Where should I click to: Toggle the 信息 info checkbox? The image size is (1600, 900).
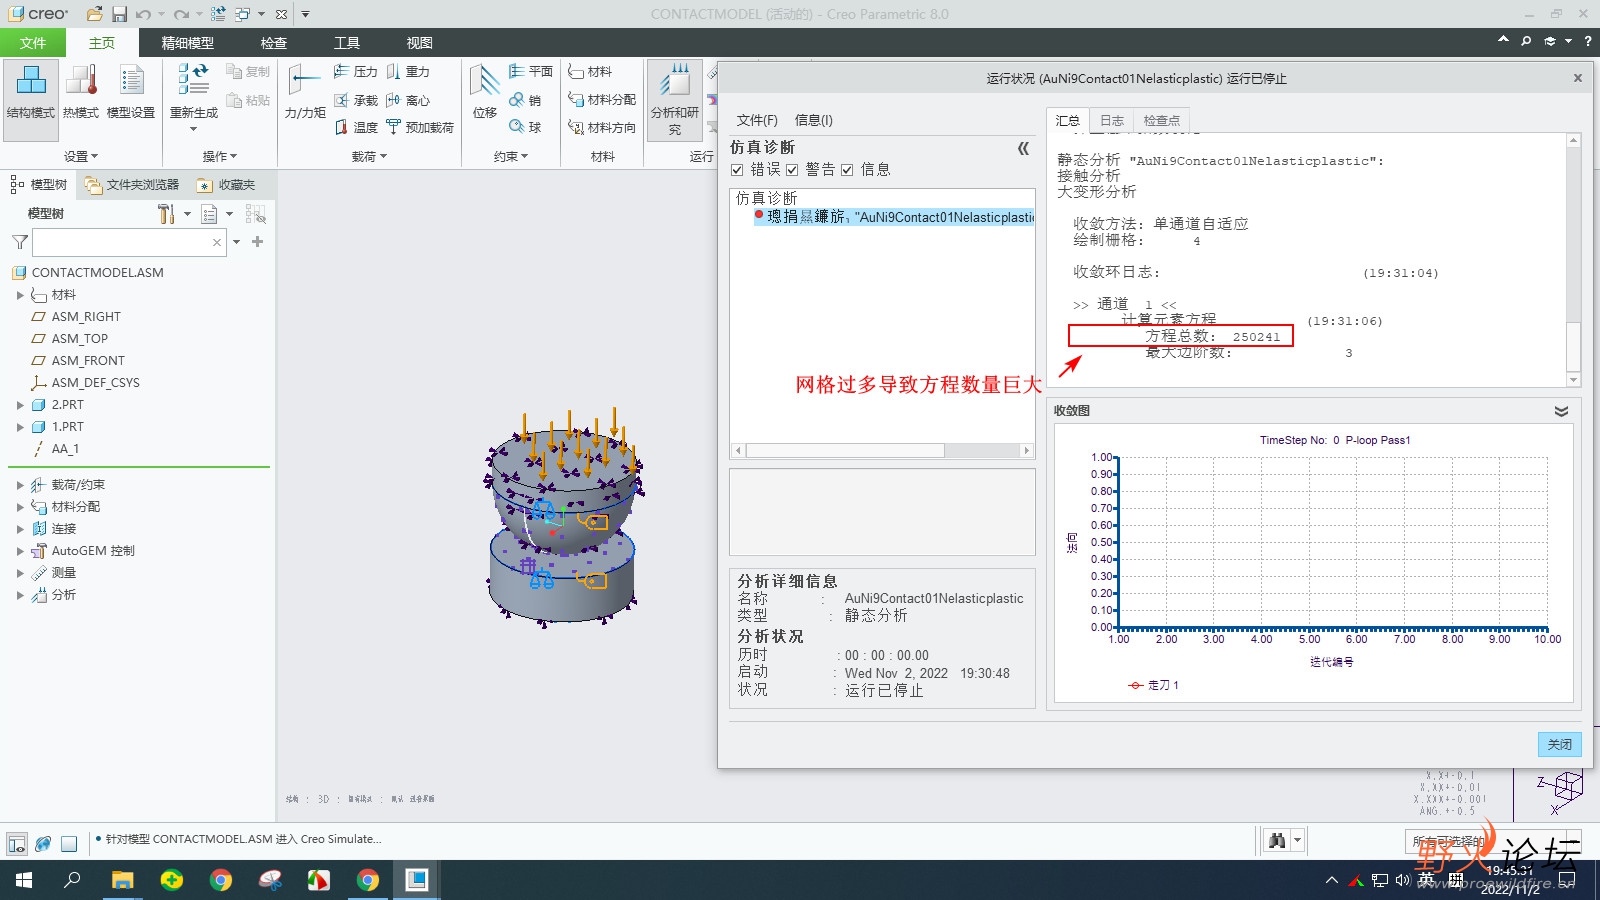(847, 170)
